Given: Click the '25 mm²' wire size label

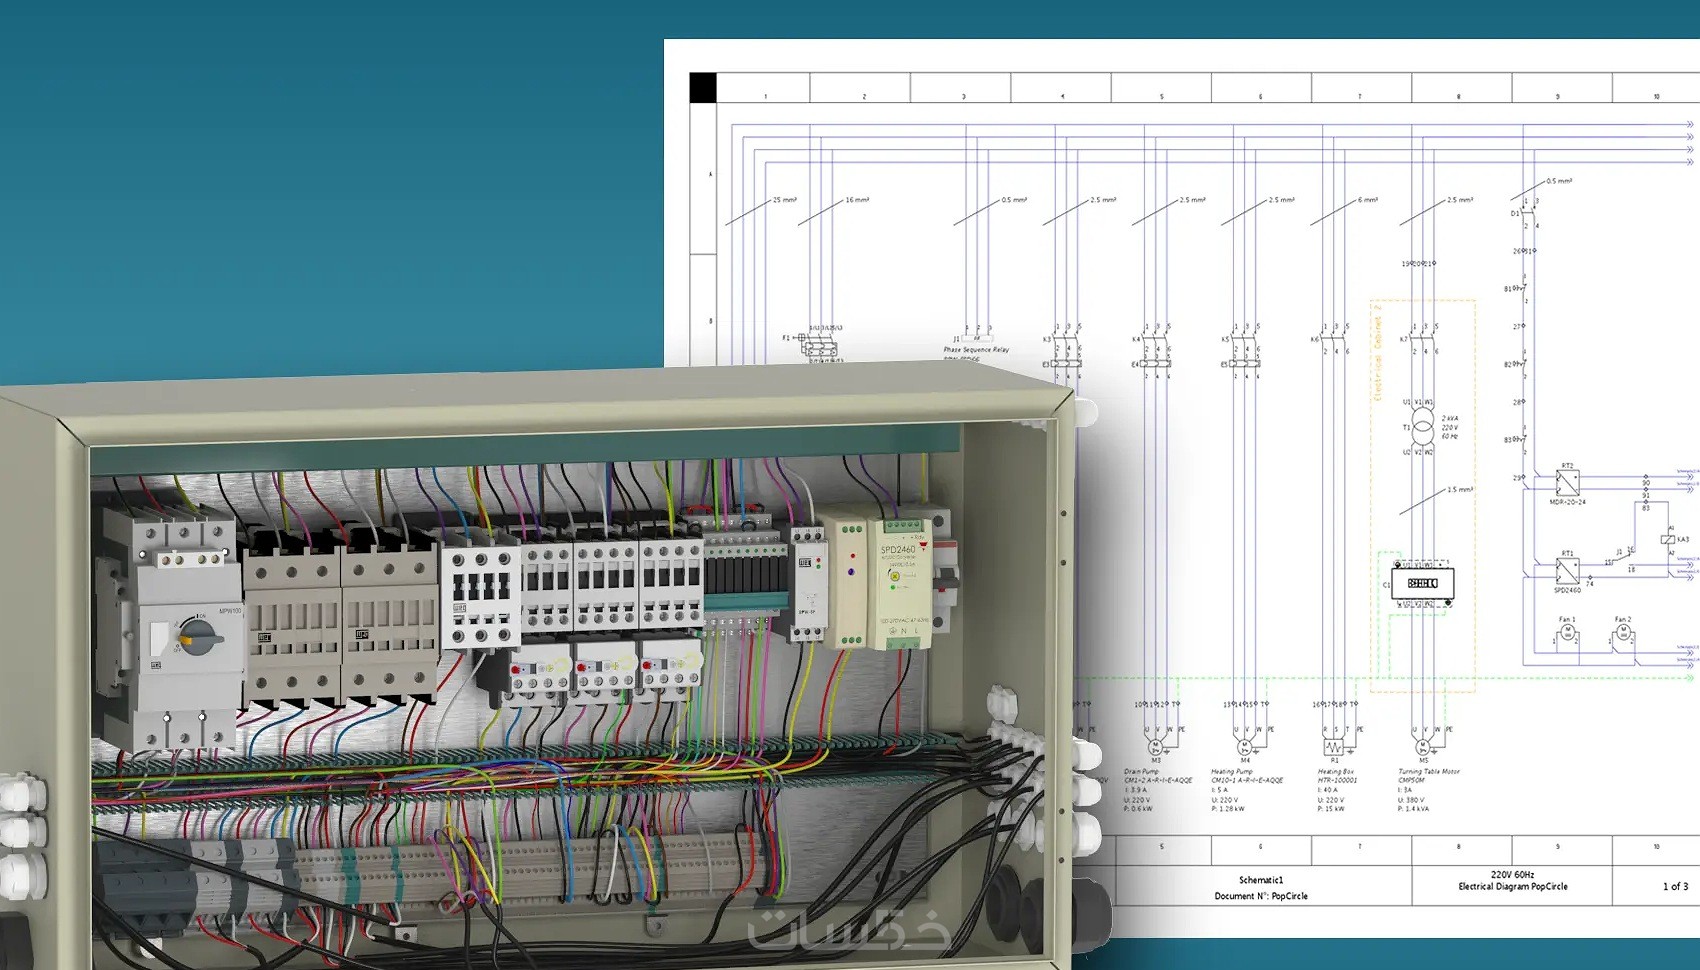Looking at the screenshot, I should coord(784,200).
